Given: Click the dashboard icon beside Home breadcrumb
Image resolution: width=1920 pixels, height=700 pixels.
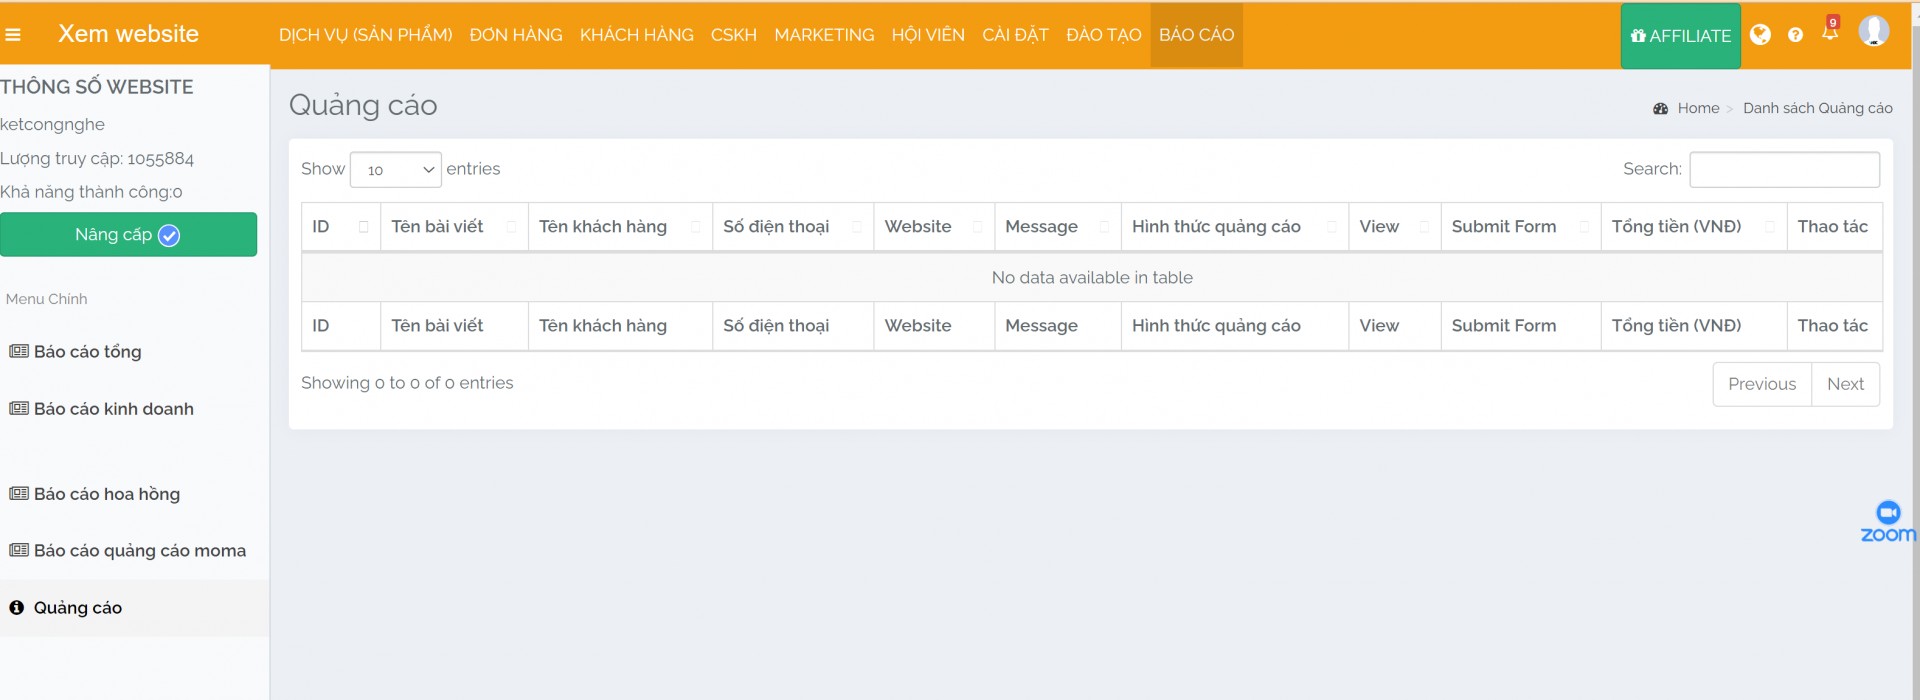Looking at the screenshot, I should 1660,109.
